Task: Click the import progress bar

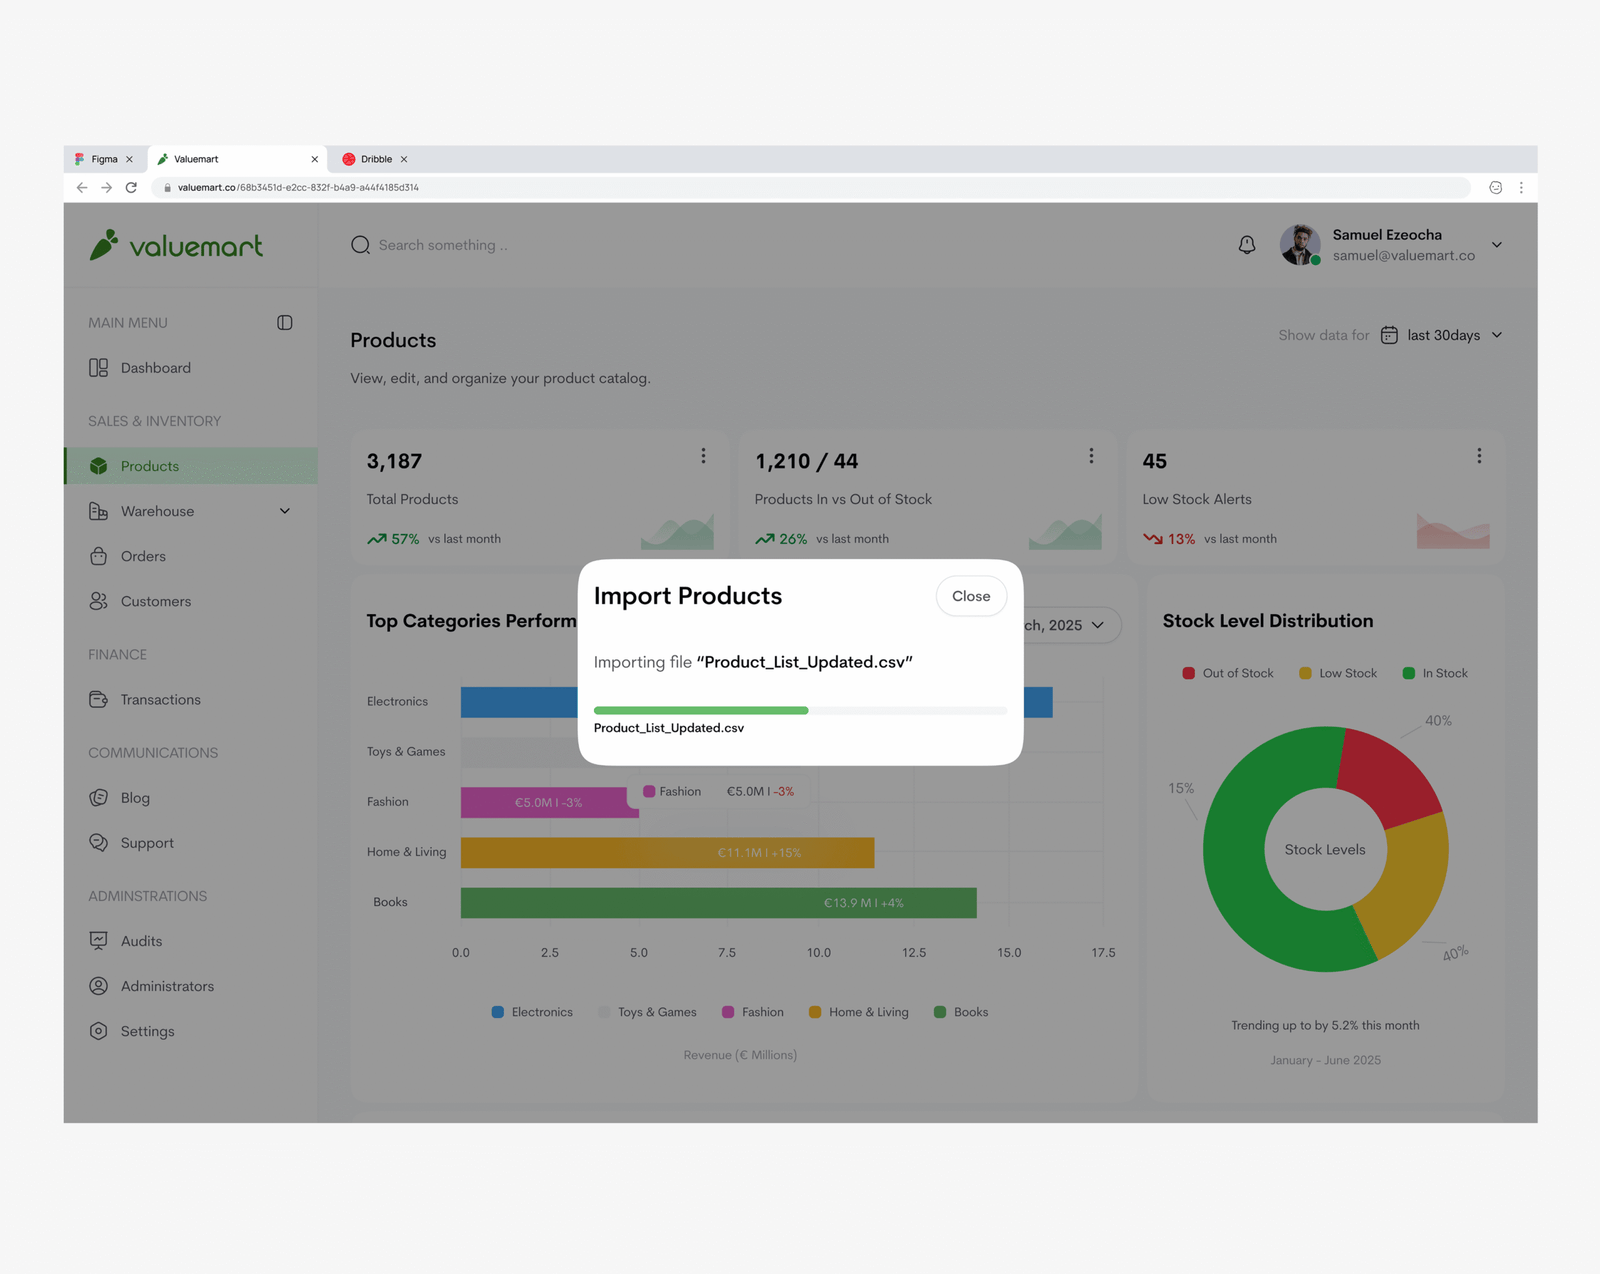Action: tap(800, 710)
